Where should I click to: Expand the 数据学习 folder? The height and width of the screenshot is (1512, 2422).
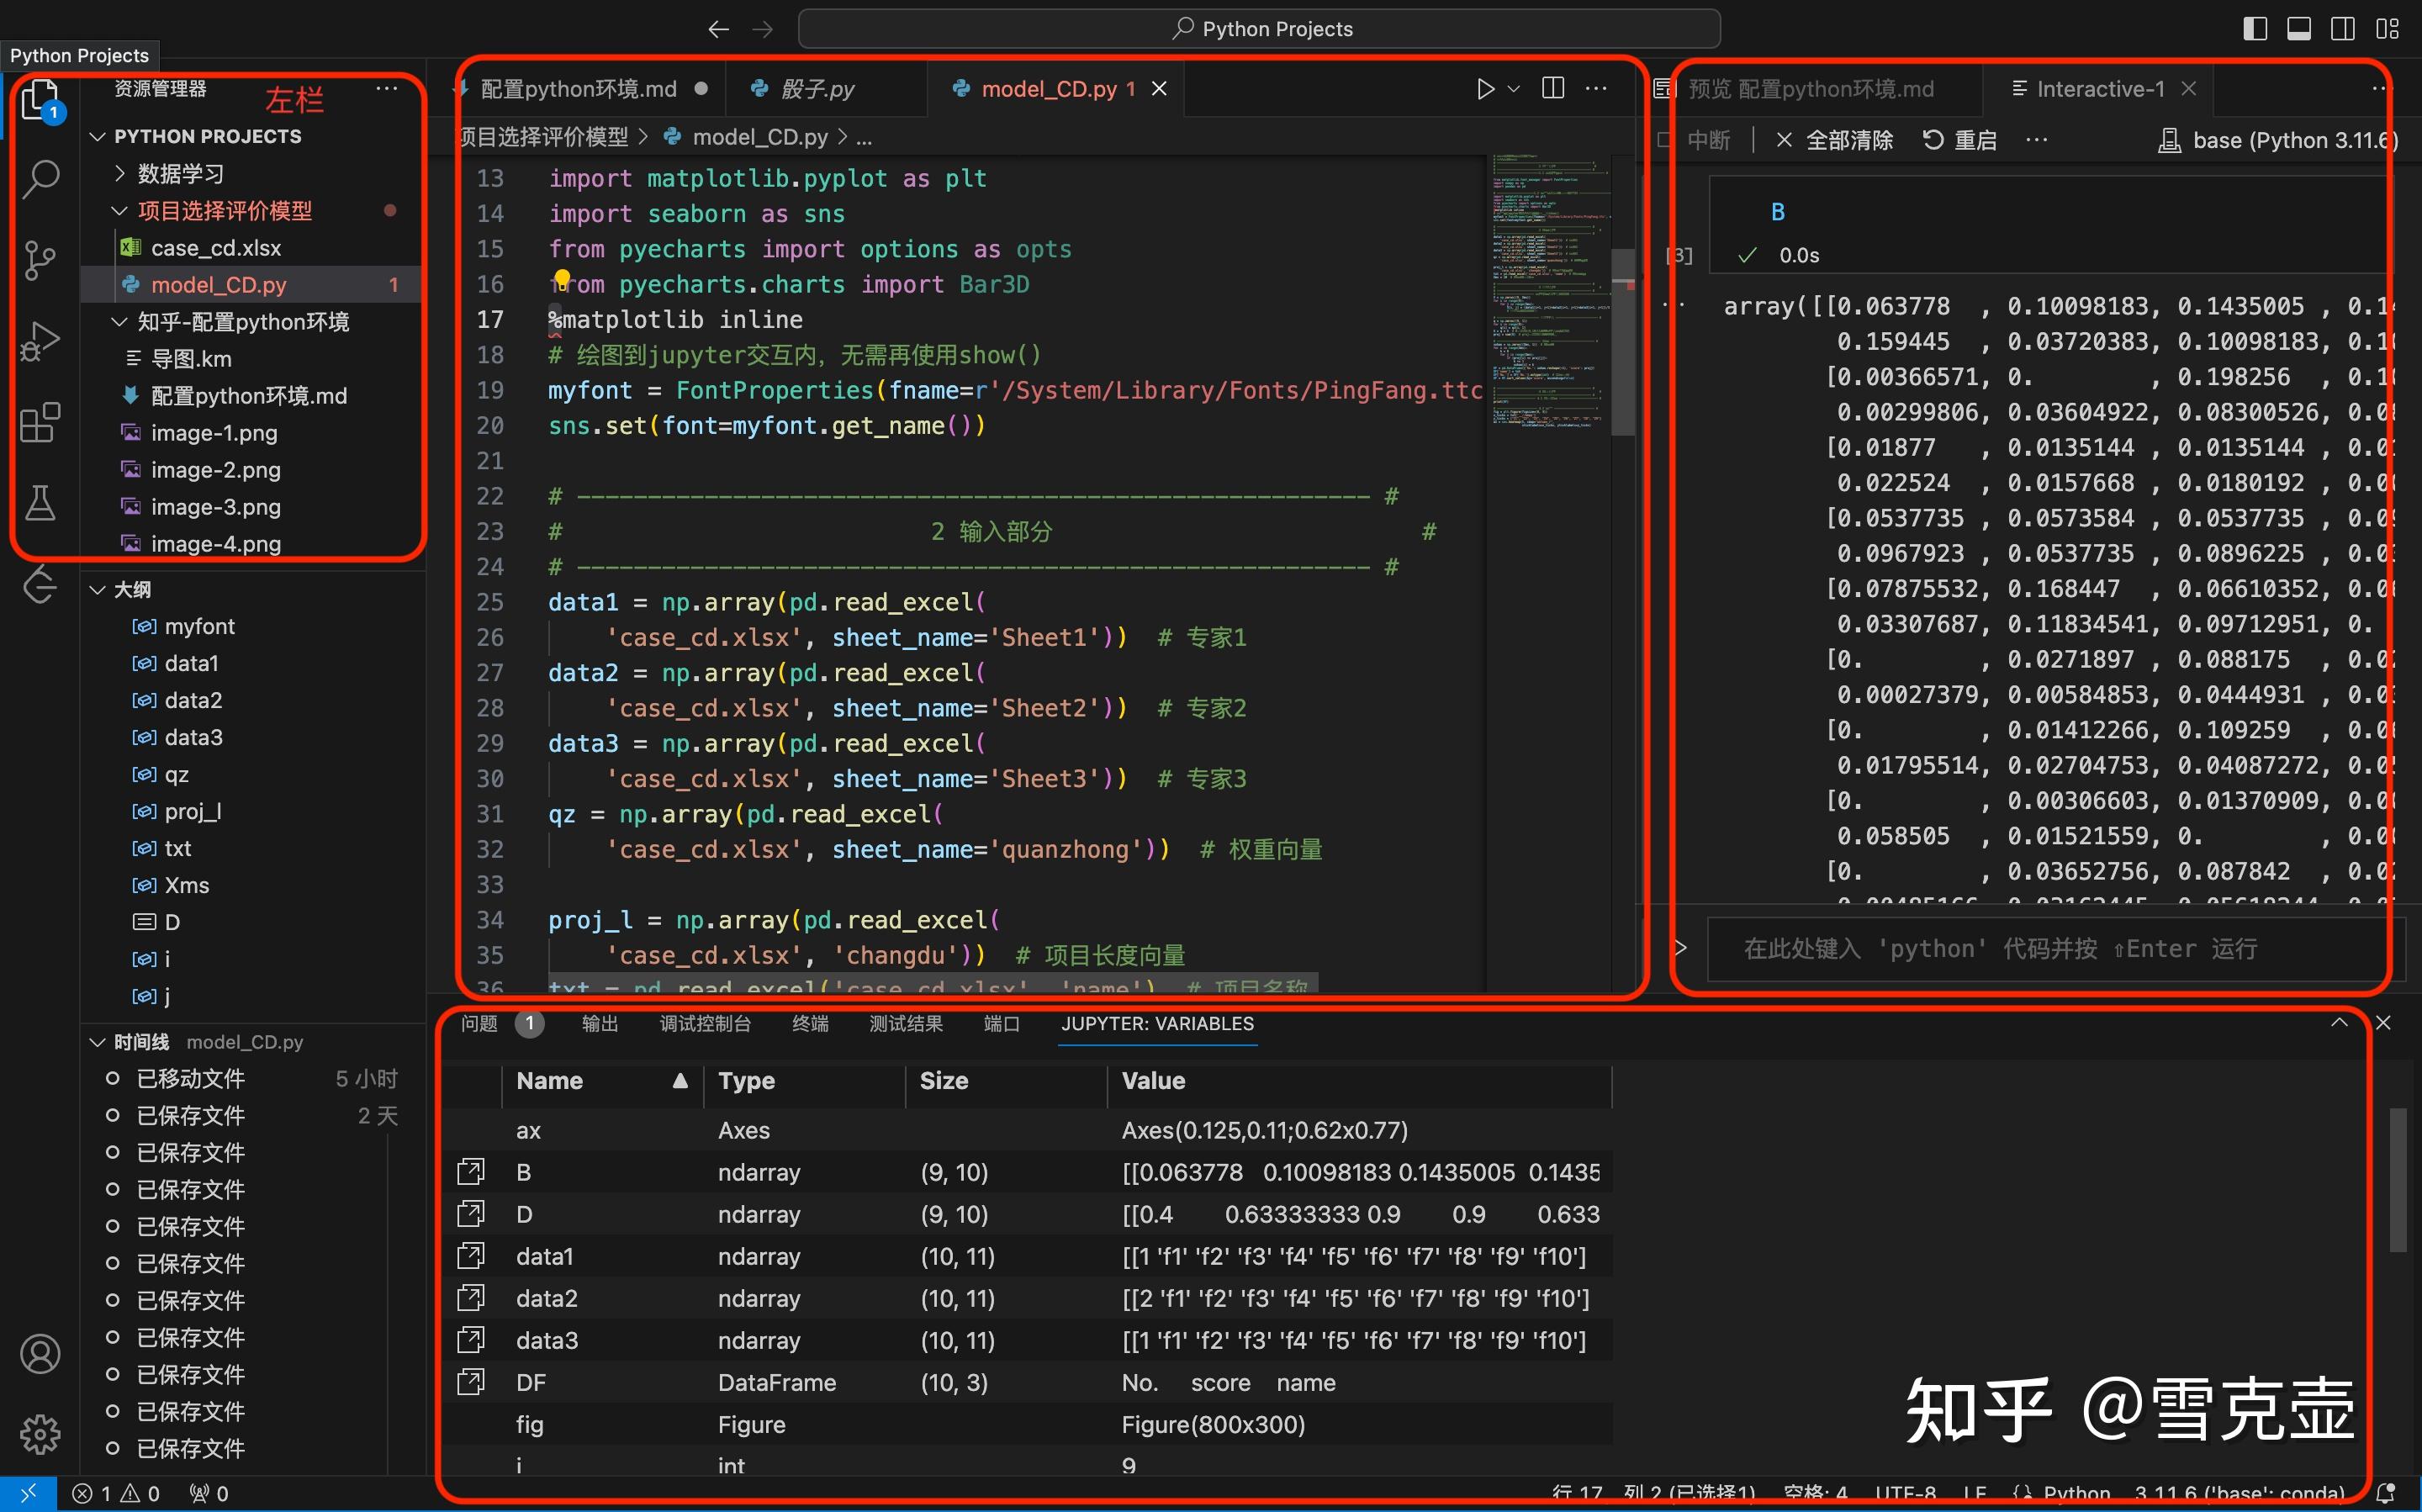180,174
